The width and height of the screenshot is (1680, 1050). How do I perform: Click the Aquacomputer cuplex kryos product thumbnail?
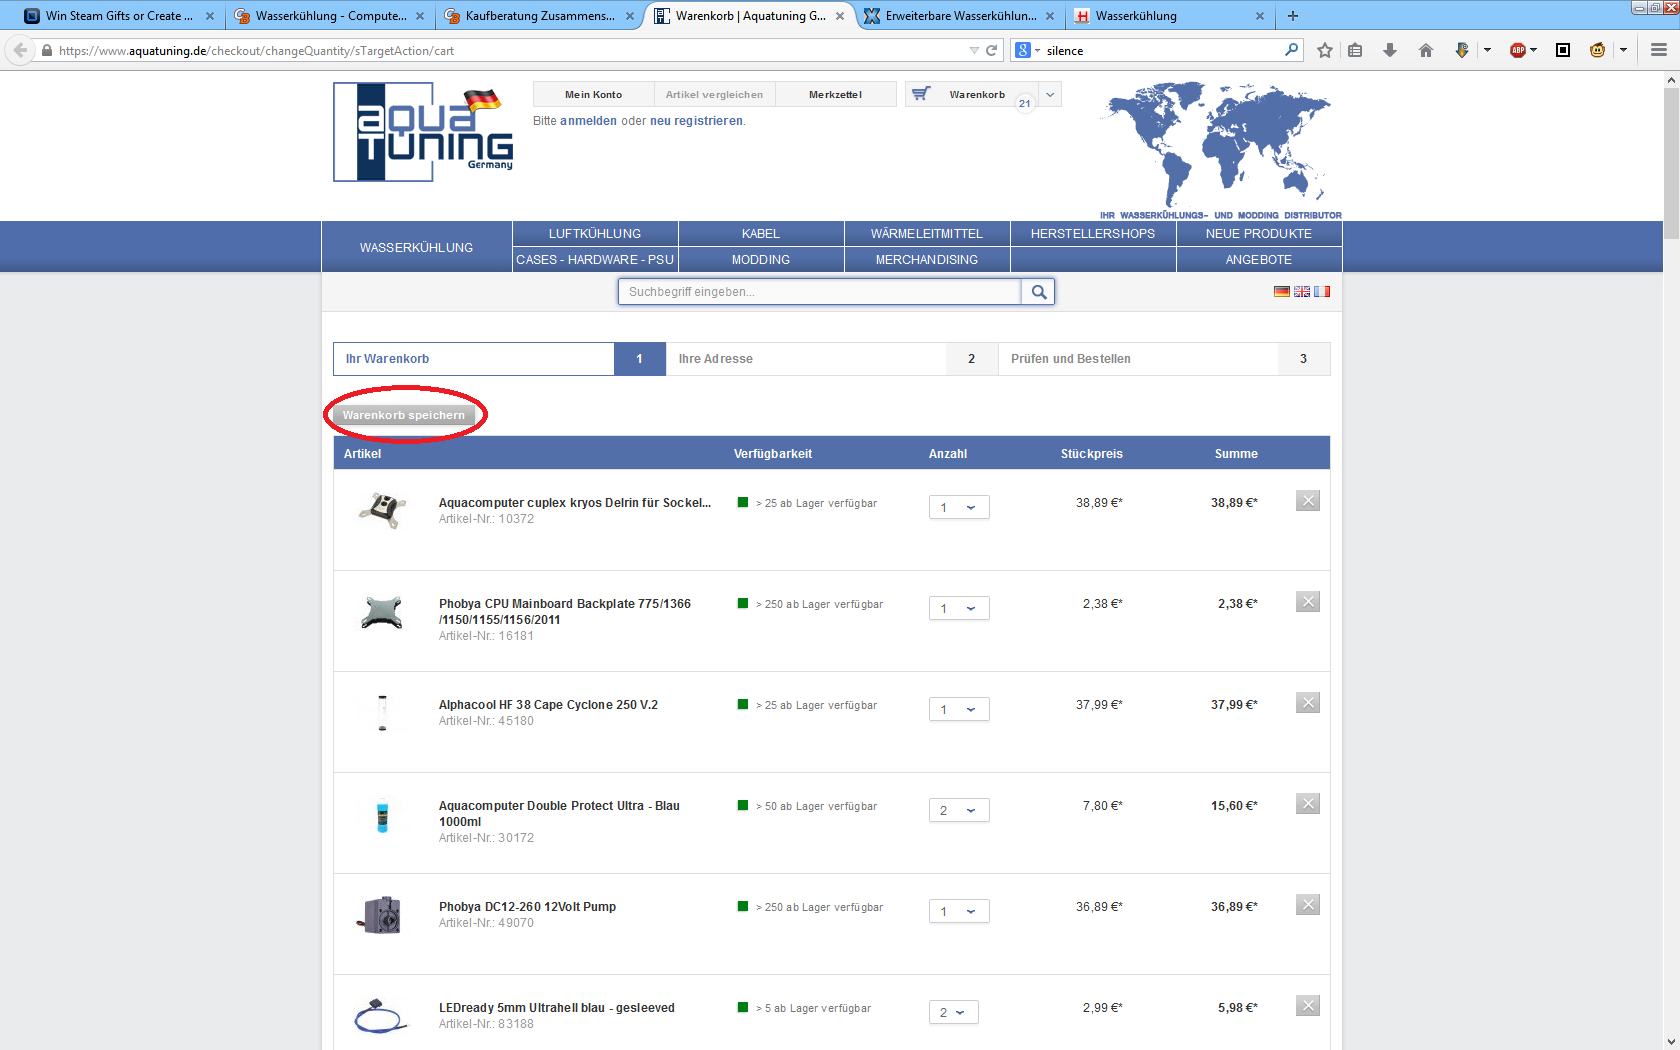(x=382, y=510)
